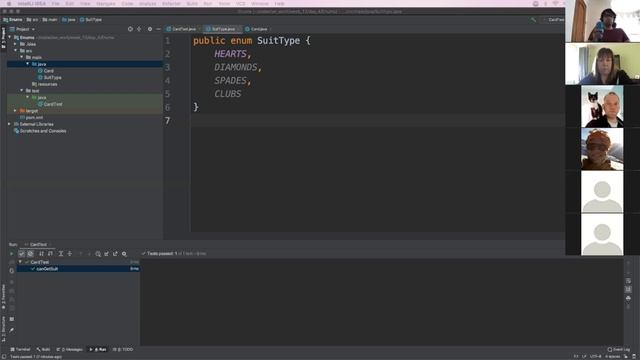Click down arrow in test console sidebar
The height and width of the screenshot is (360, 640).
628,272
